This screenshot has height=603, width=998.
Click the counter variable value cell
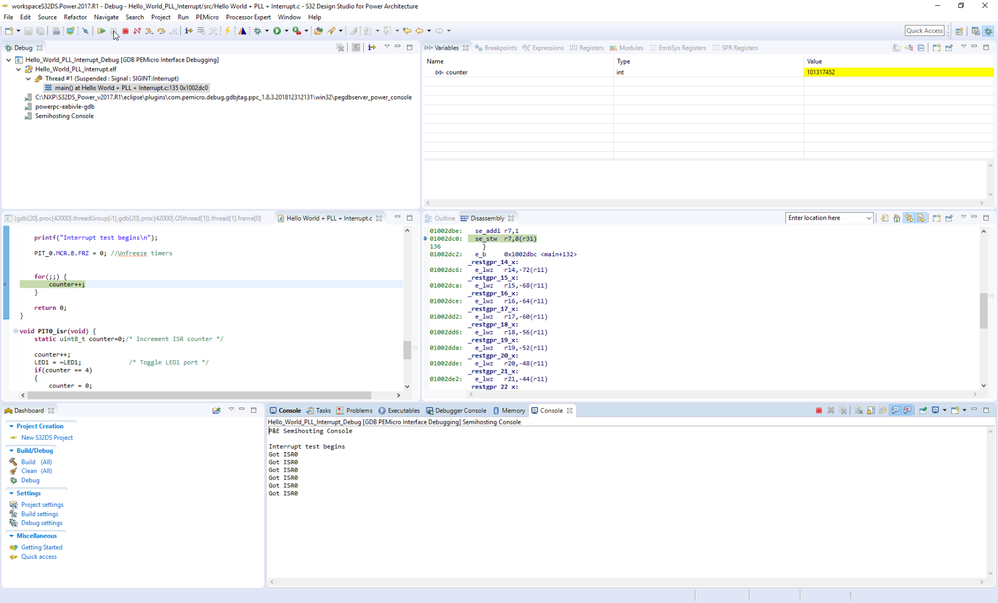(899, 72)
